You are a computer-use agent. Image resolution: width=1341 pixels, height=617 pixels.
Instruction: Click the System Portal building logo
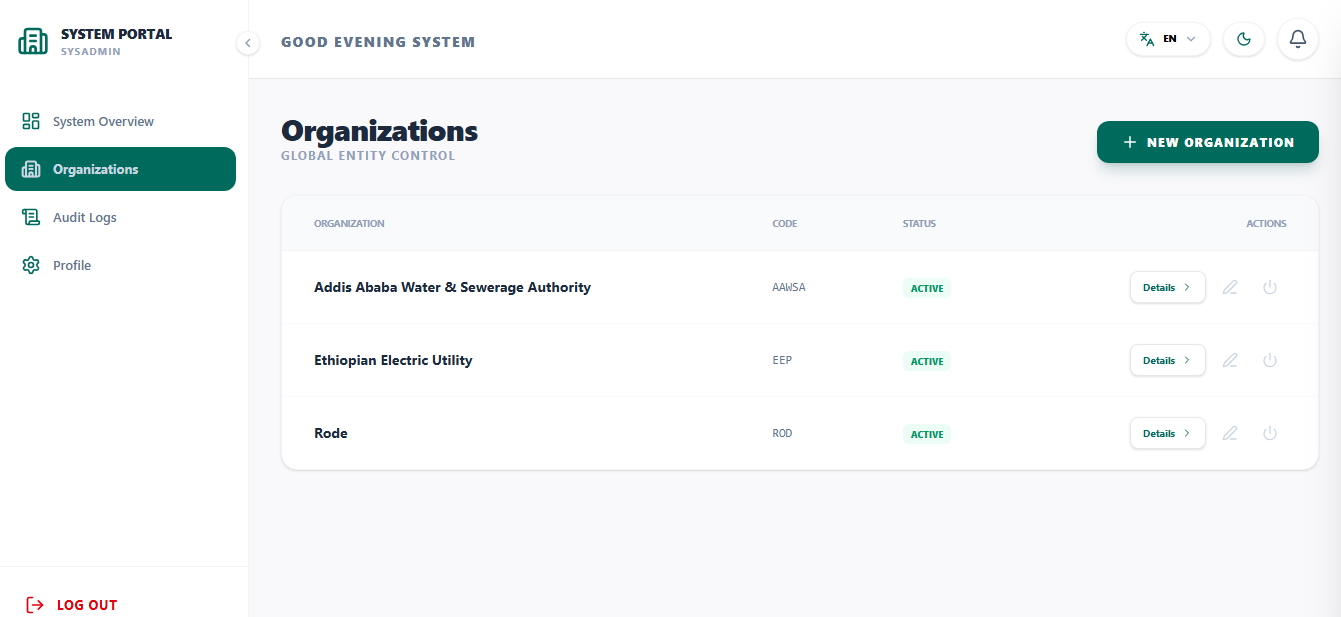33,41
